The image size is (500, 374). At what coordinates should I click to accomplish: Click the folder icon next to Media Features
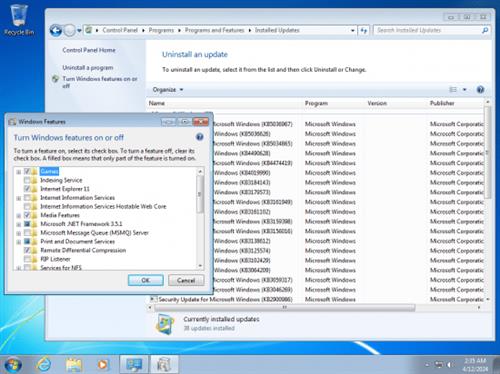34,215
